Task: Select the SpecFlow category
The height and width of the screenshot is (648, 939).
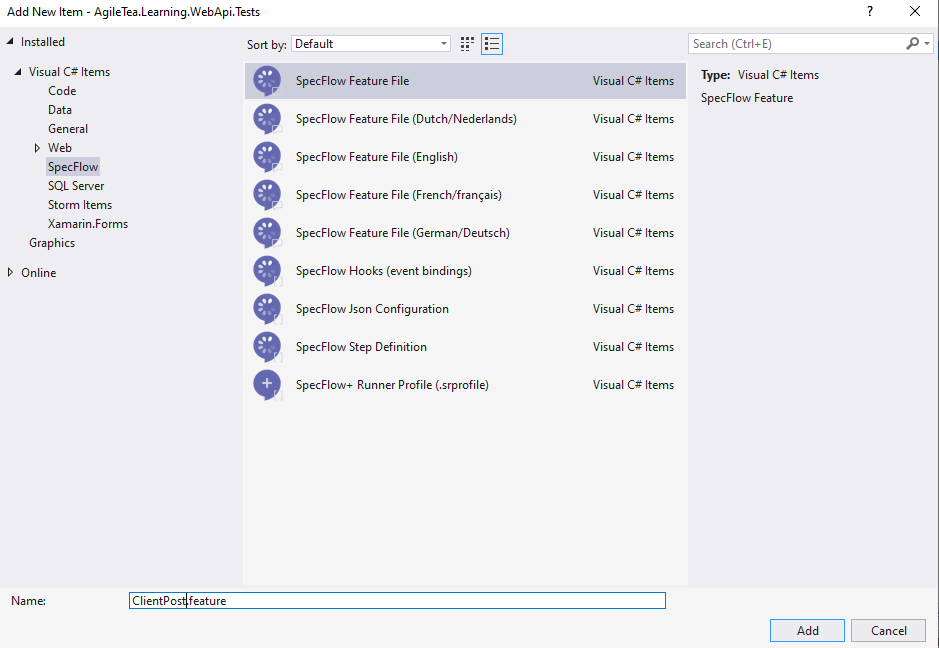Action: [x=73, y=166]
